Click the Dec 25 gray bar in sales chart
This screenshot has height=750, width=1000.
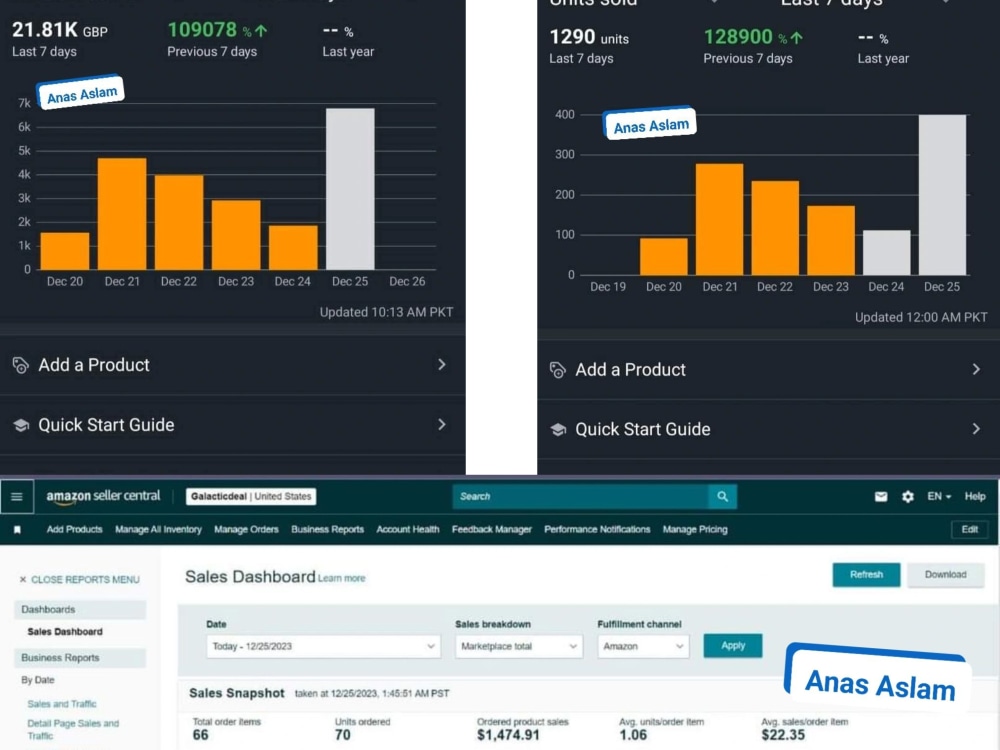pyautogui.click(x=350, y=189)
